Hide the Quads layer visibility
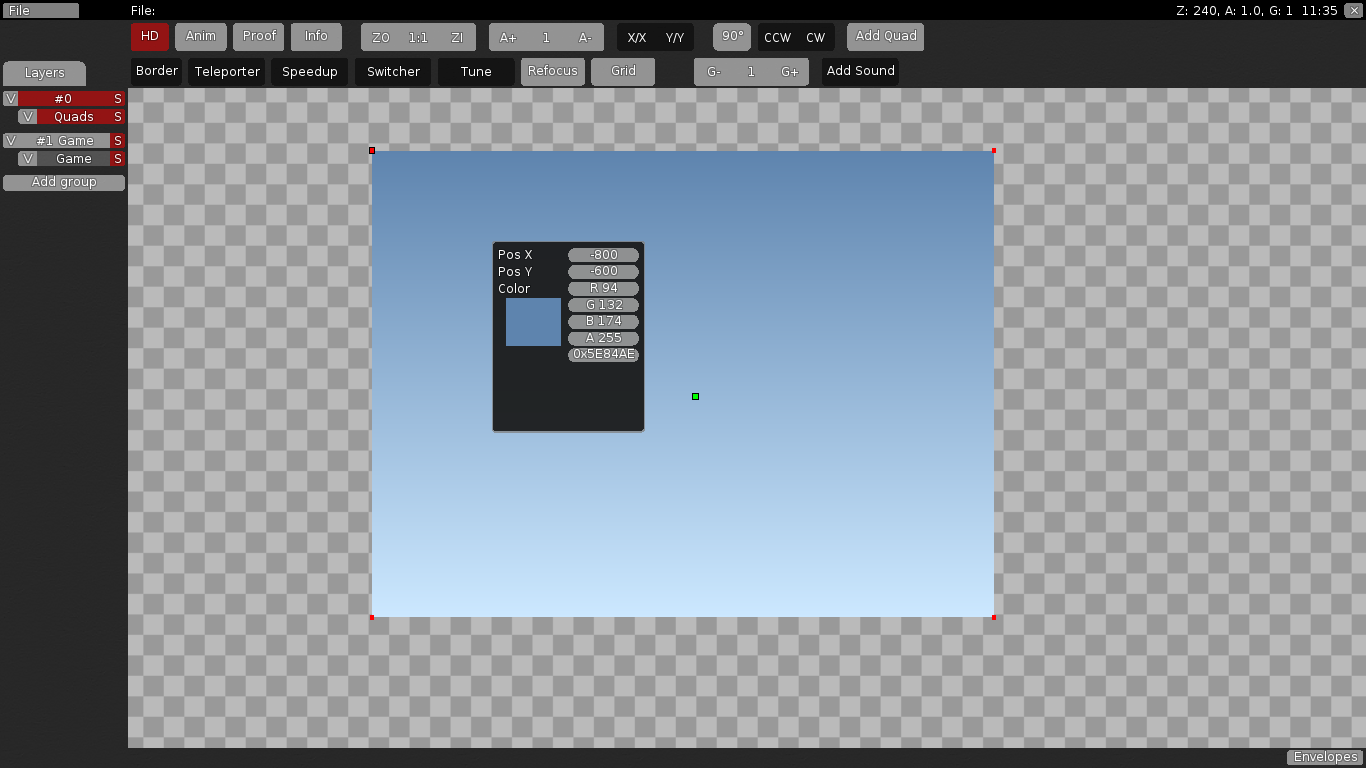This screenshot has height=768, width=1366. click(x=27, y=116)
